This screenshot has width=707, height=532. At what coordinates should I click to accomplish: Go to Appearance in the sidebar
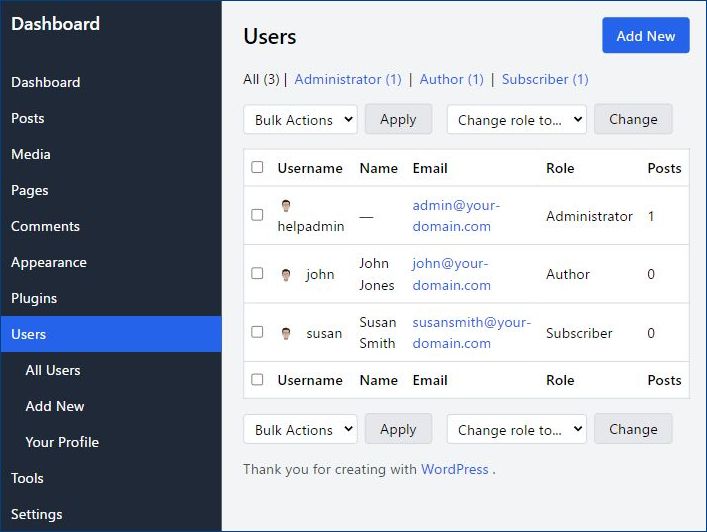click(49, 262)
